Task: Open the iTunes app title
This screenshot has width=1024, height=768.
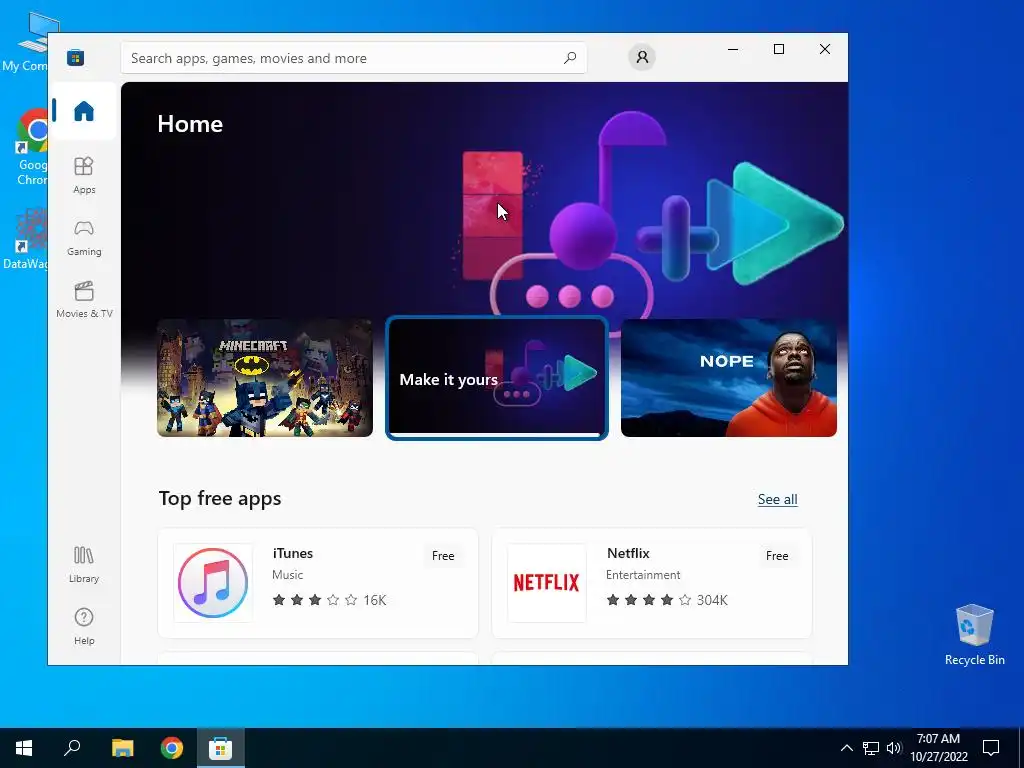Action: (x=293, y=553)
